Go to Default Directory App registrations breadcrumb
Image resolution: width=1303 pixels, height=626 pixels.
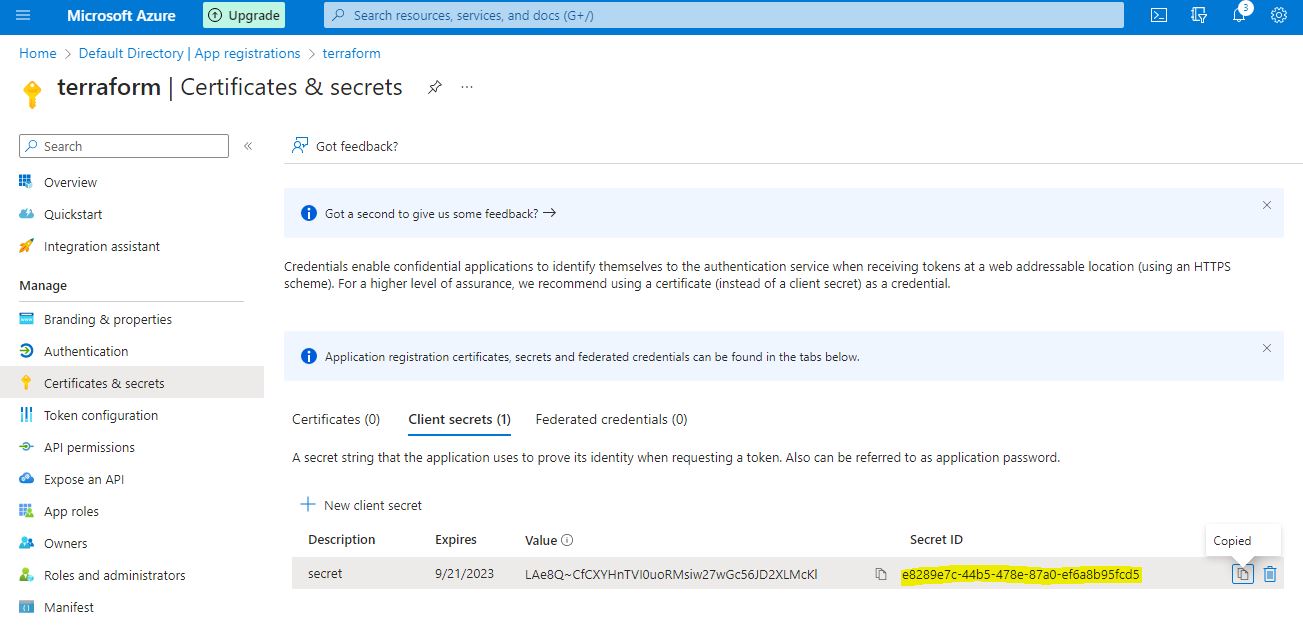(x=189, y=53)
